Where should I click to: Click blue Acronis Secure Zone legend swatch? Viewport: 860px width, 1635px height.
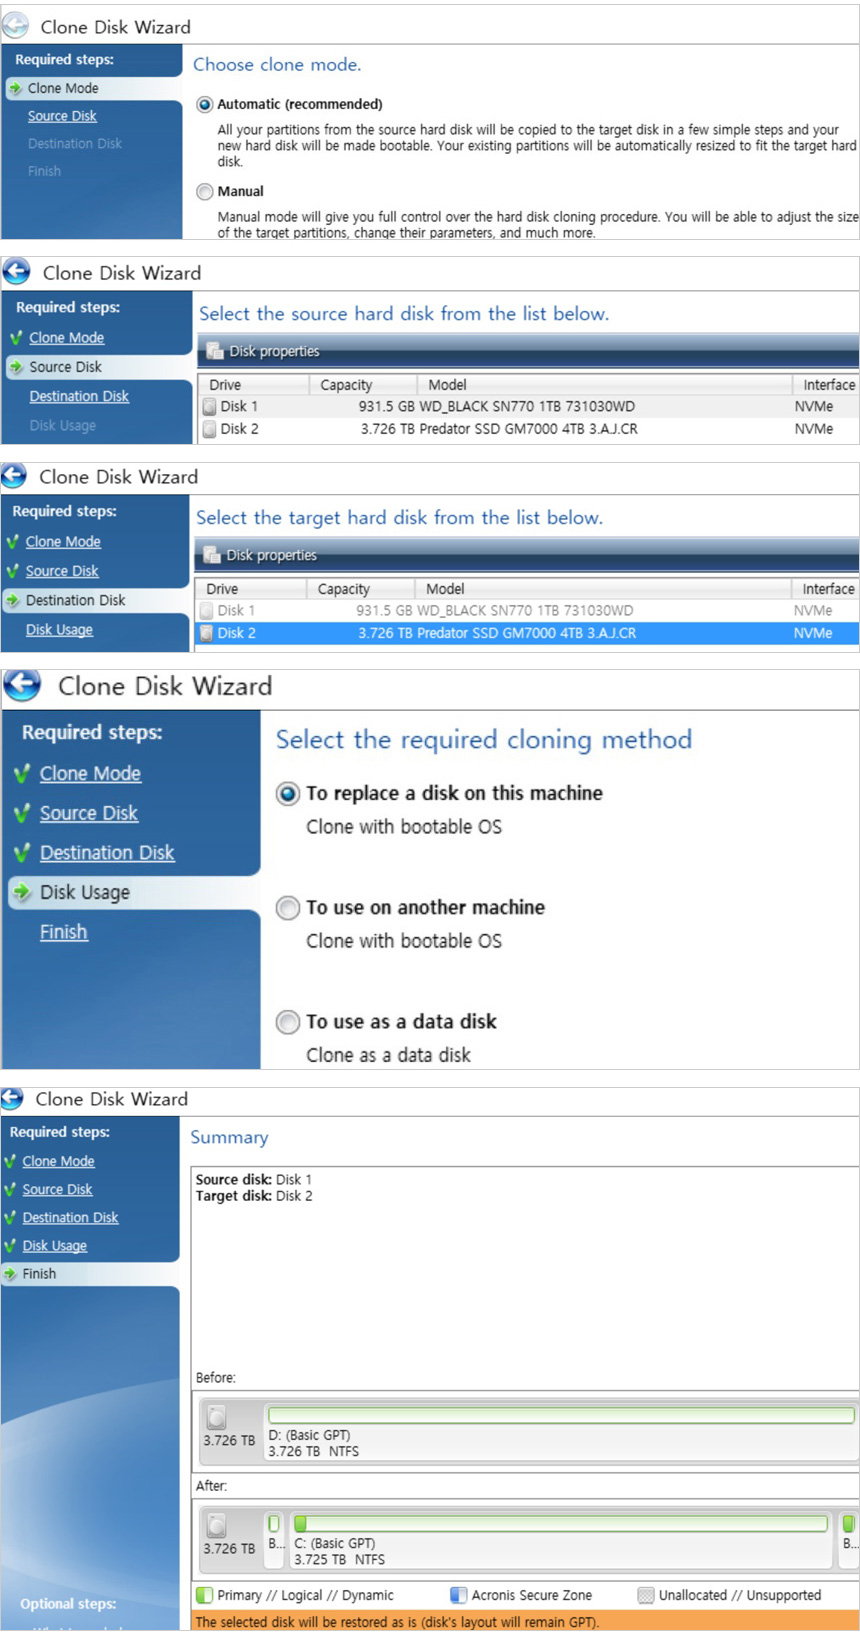tap(458, 1595)
